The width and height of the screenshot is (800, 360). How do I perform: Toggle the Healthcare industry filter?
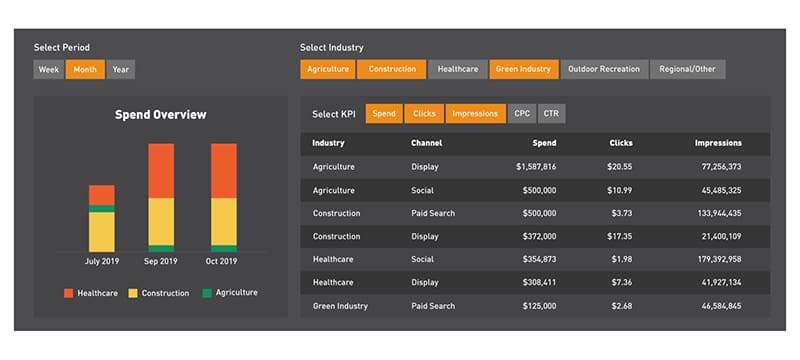(x=458, y=69)
